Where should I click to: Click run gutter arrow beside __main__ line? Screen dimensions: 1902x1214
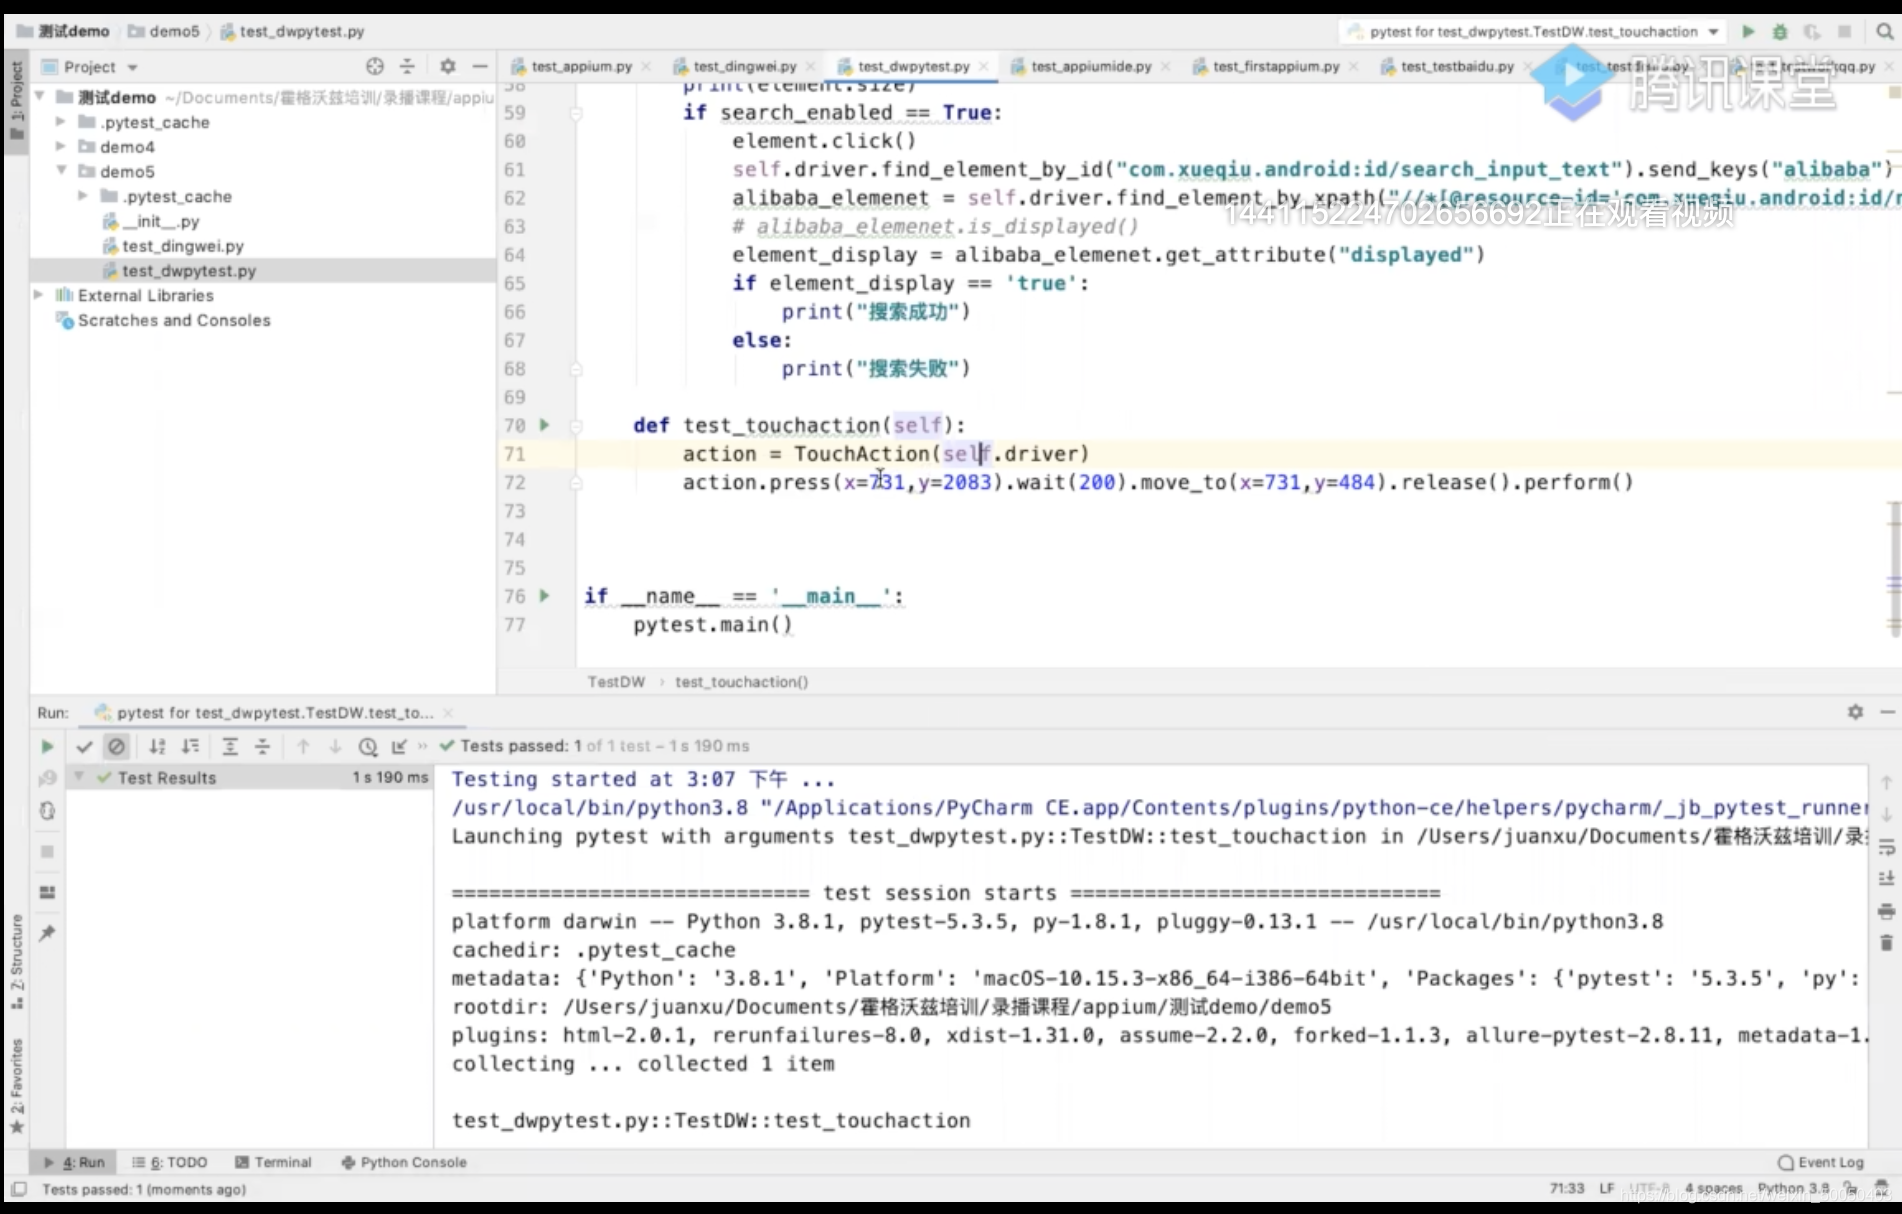[x=545, y=596]
